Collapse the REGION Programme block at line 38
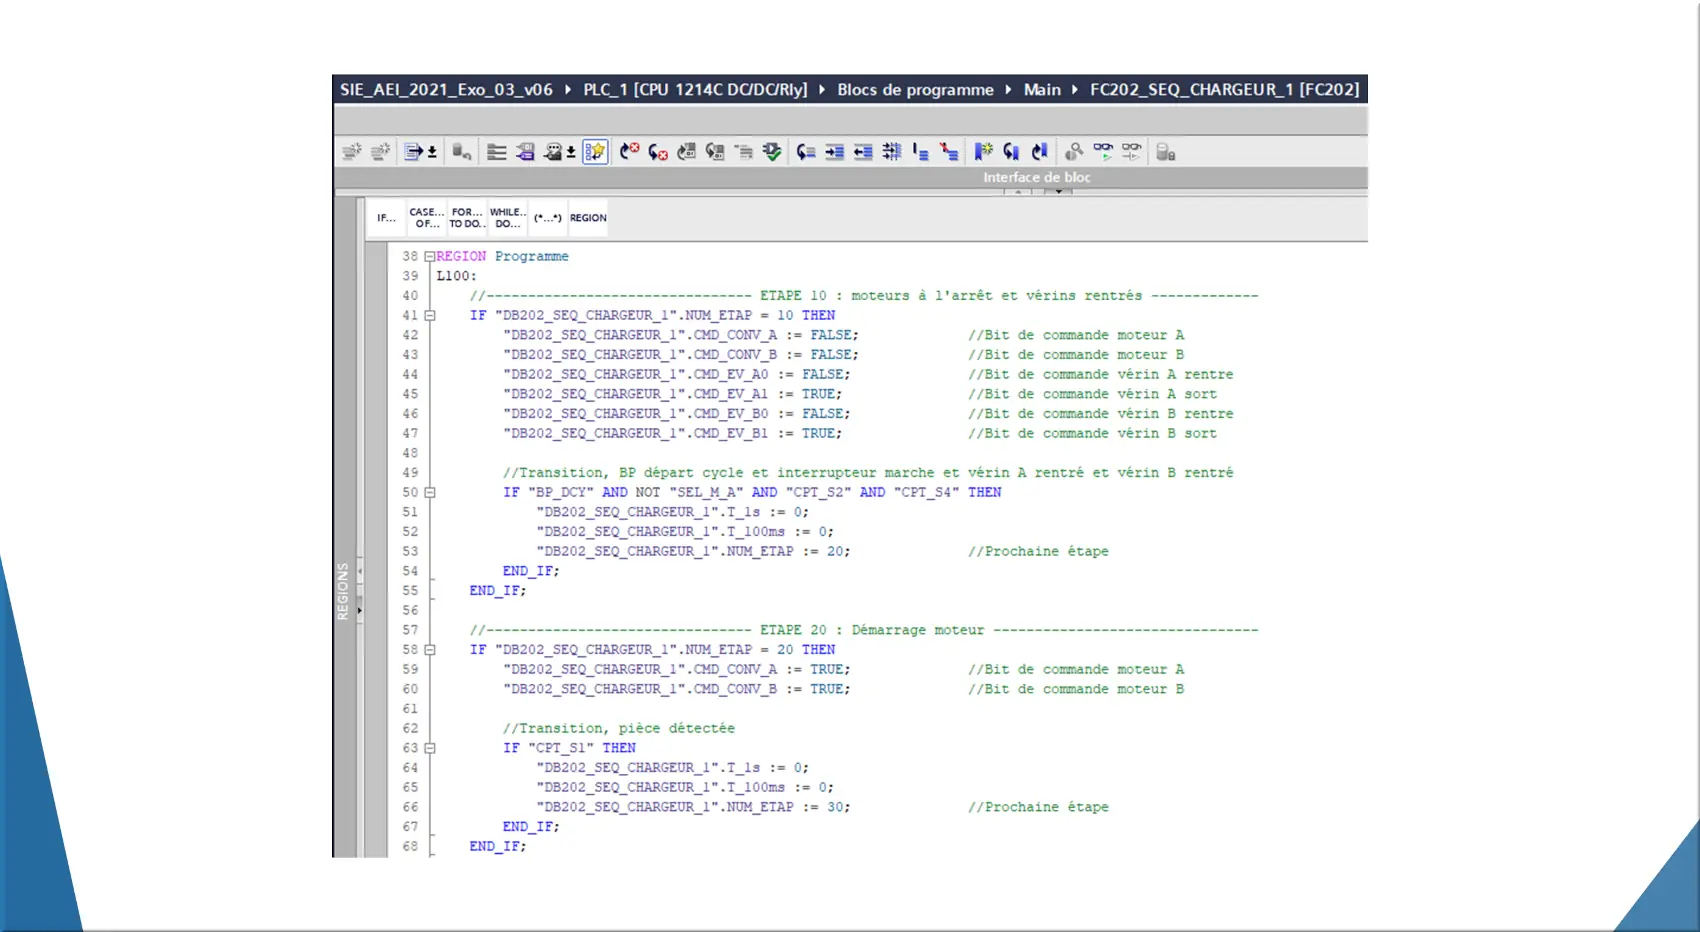 430,257
